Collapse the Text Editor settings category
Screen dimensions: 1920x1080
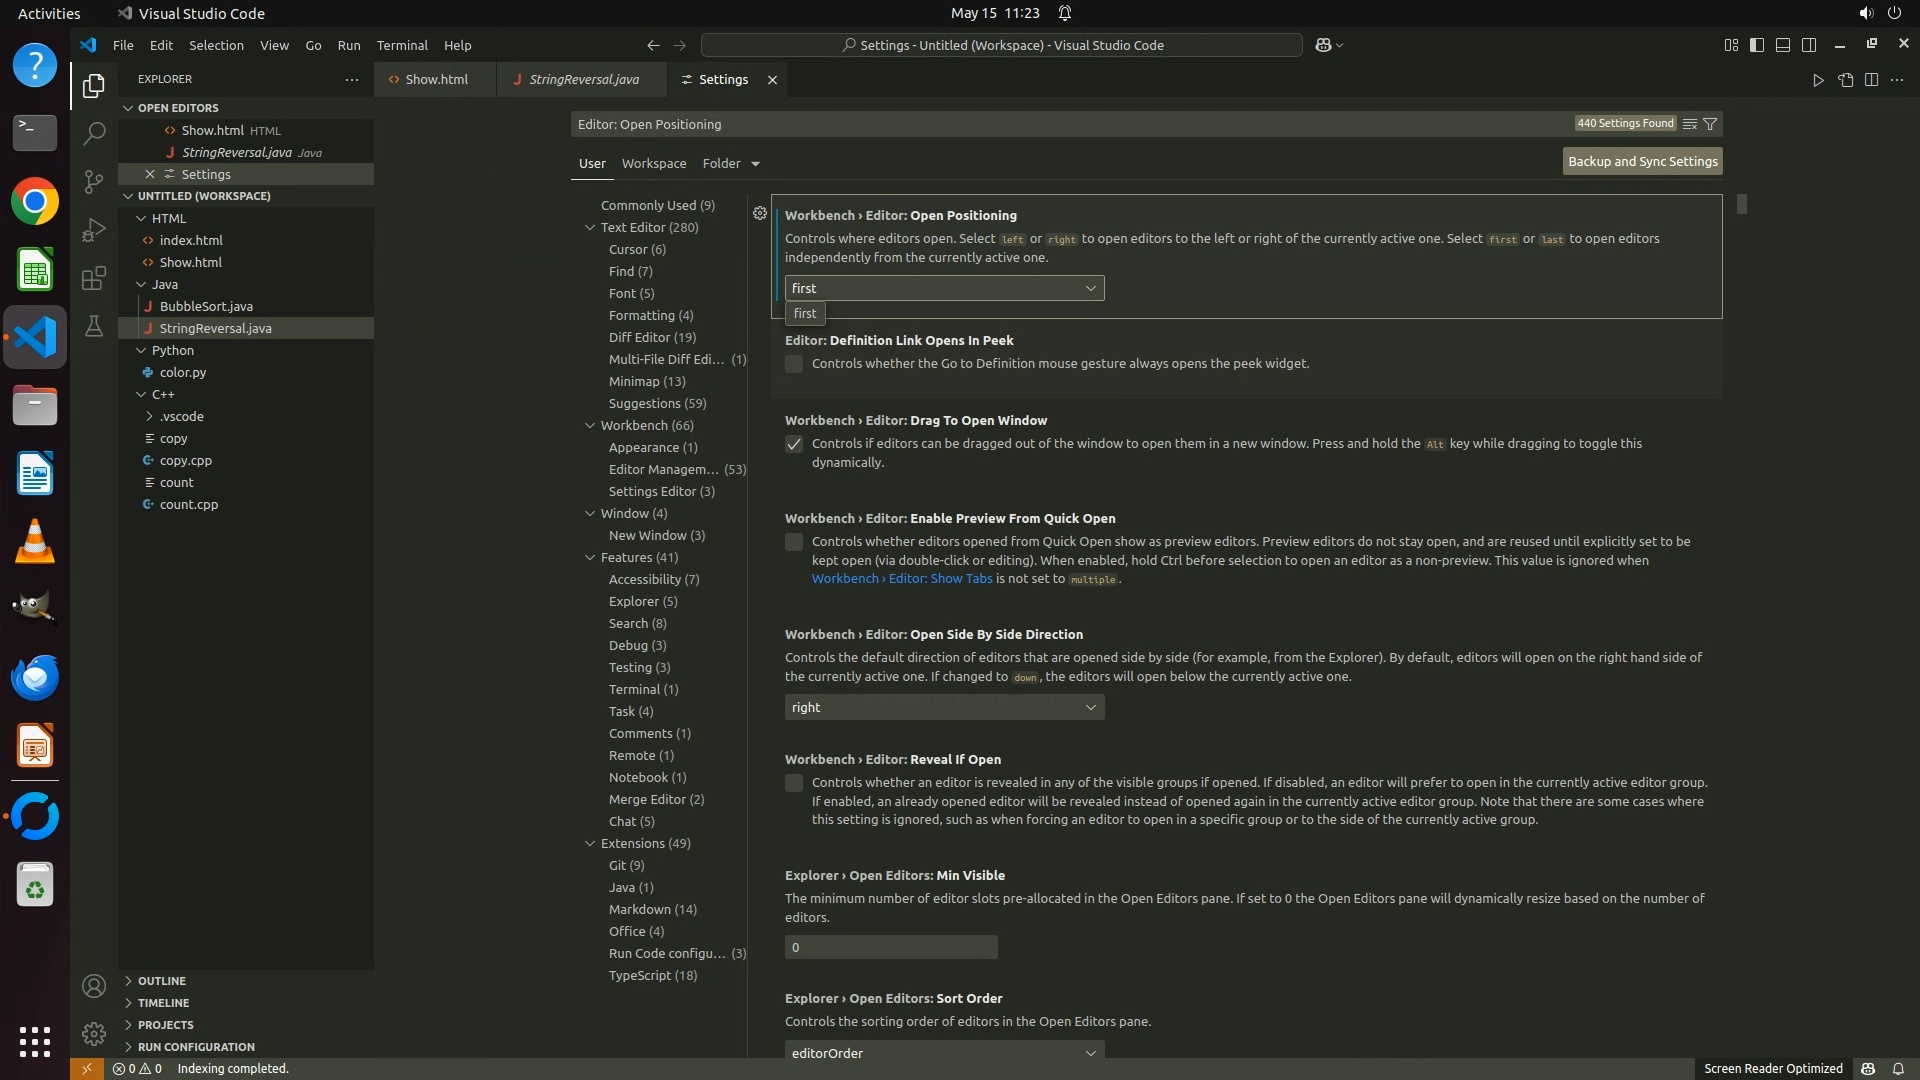590,228
